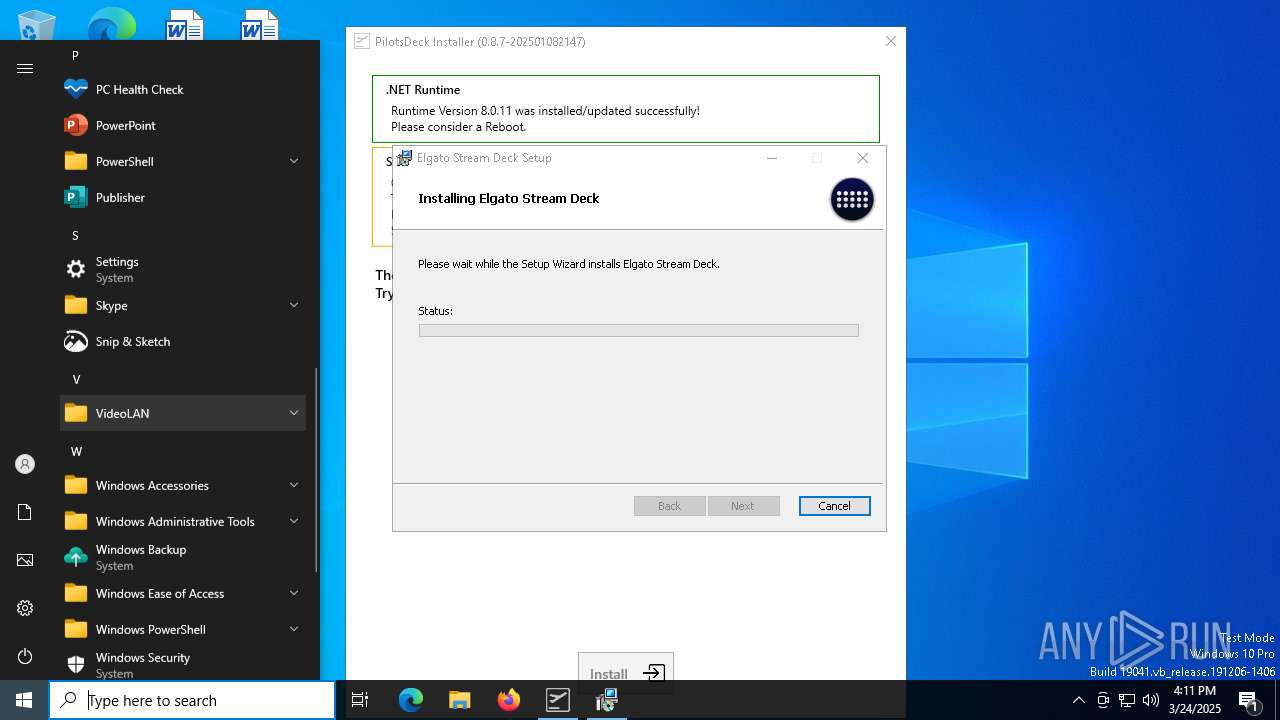
Task: Launch Publisher from Start menu
Action: coord(183,197)
